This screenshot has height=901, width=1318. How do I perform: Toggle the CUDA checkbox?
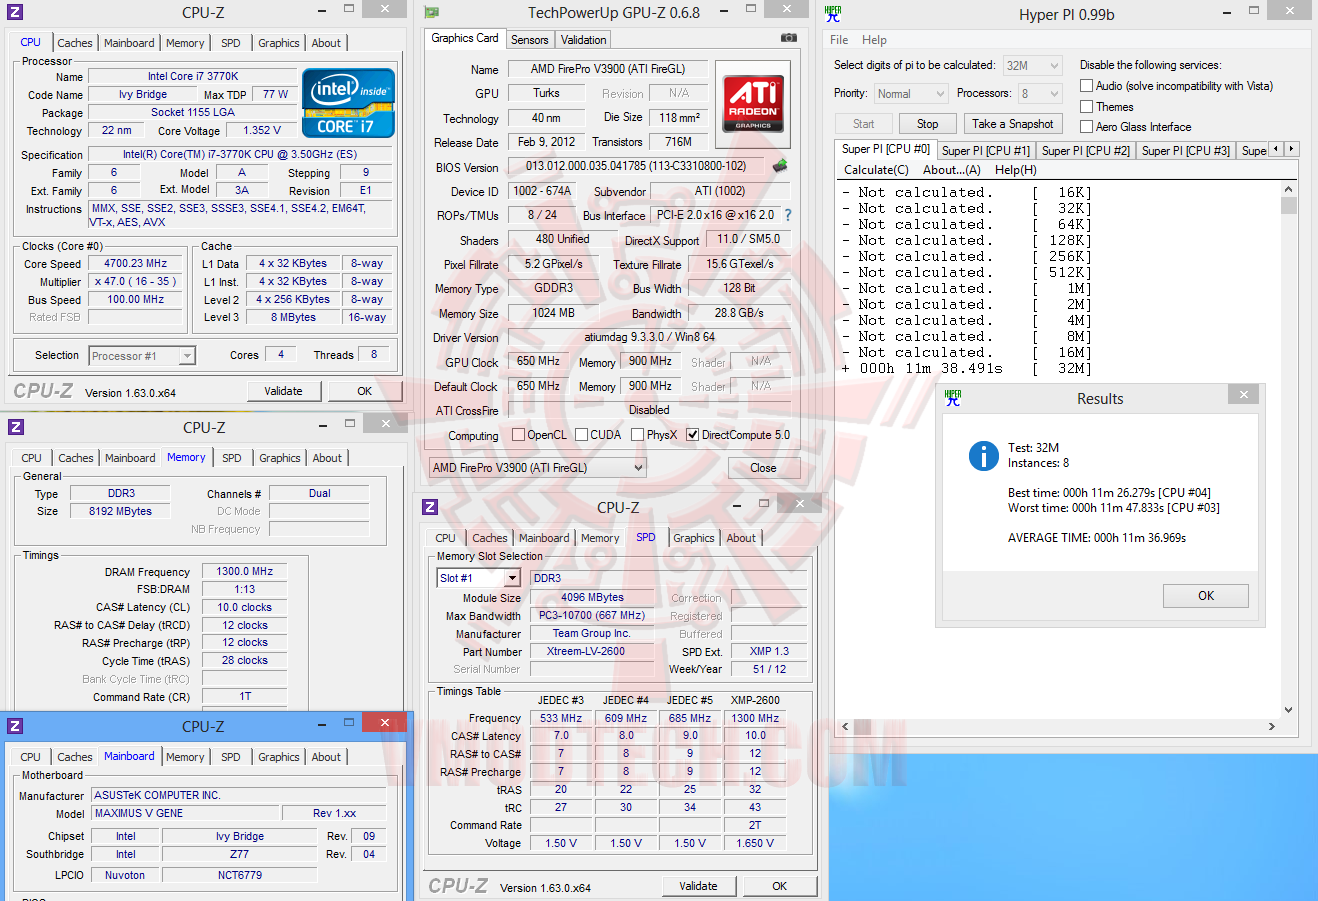581,435
